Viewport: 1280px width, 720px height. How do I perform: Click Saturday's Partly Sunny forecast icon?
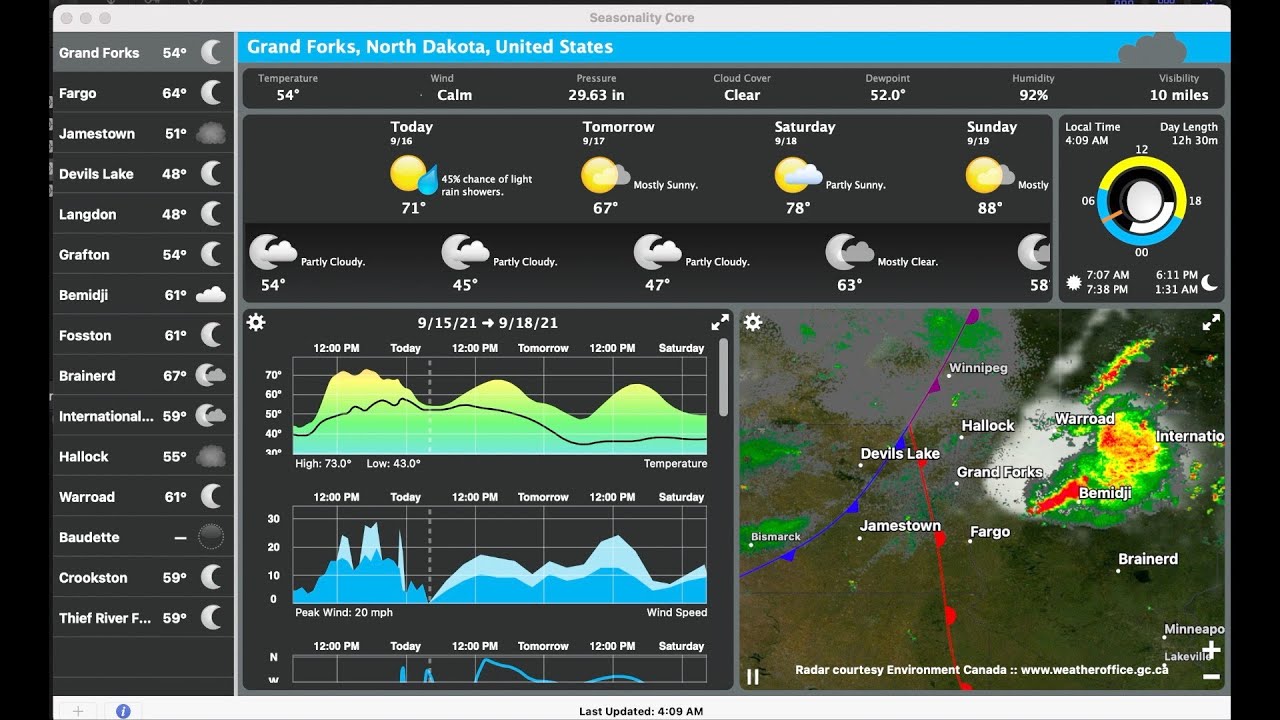coord(797,177)
